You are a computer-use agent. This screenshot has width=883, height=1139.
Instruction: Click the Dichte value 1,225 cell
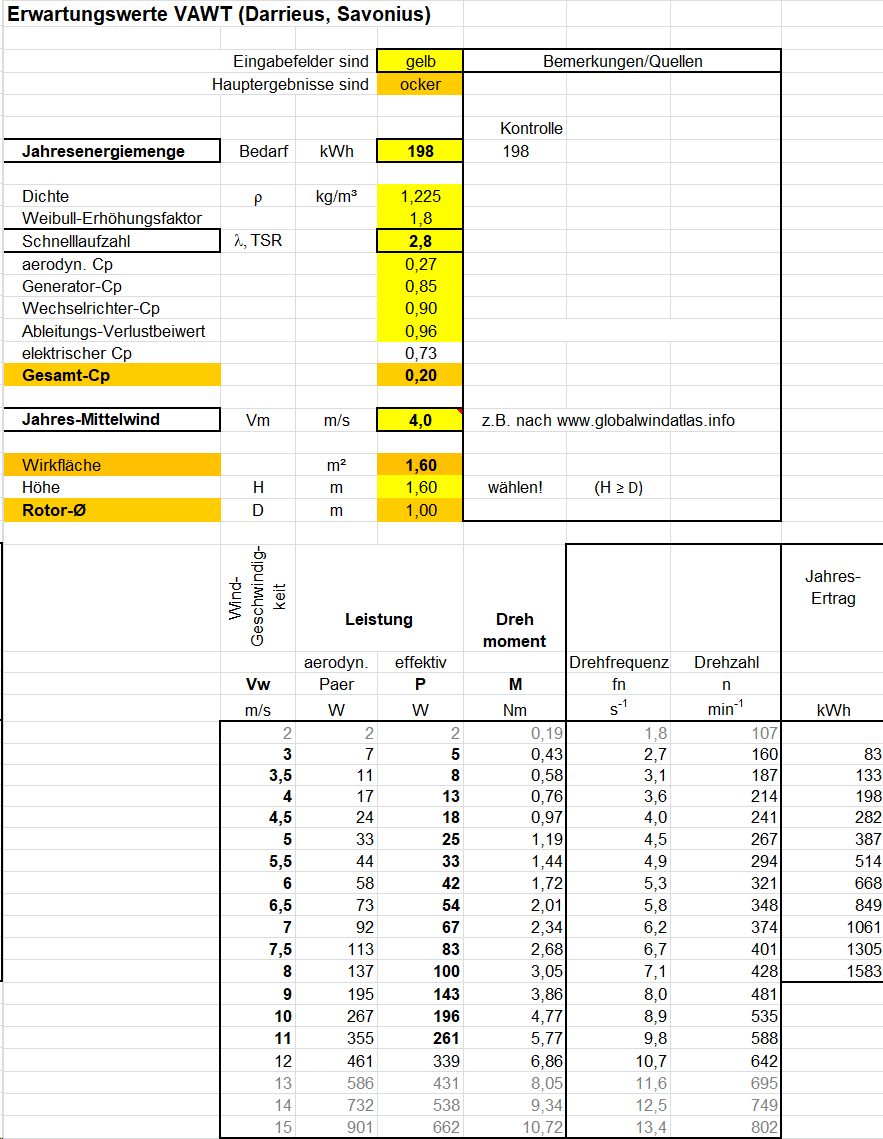coord(420,196)
